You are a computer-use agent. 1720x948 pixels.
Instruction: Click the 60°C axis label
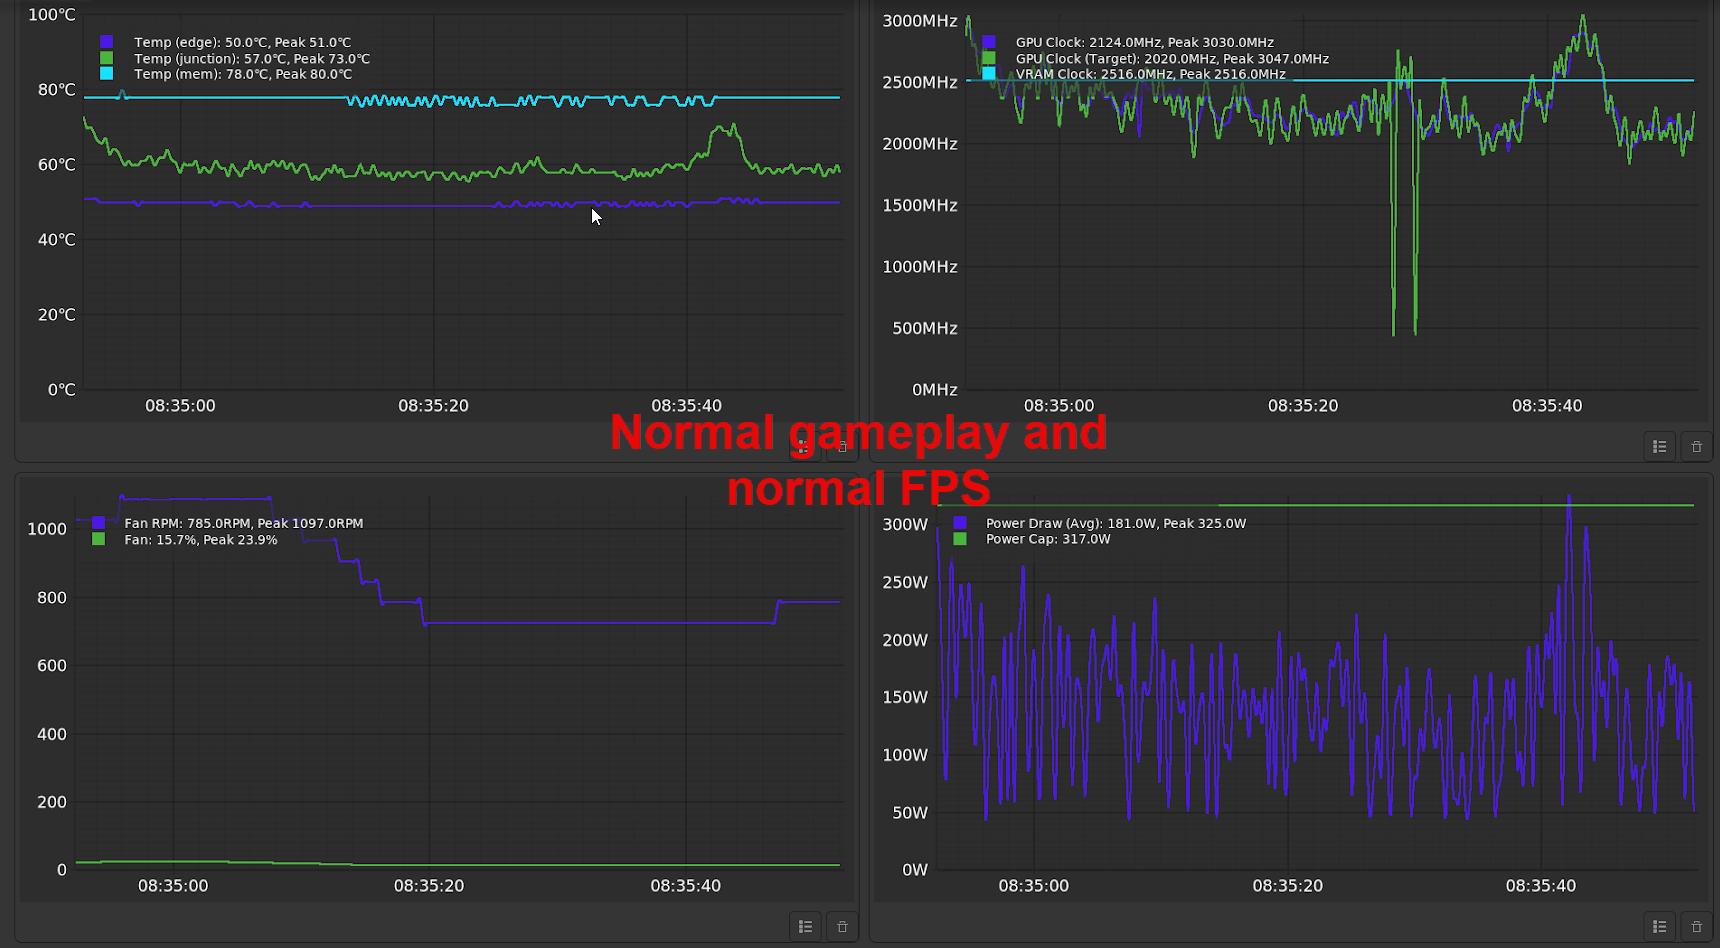click(57, 165)
